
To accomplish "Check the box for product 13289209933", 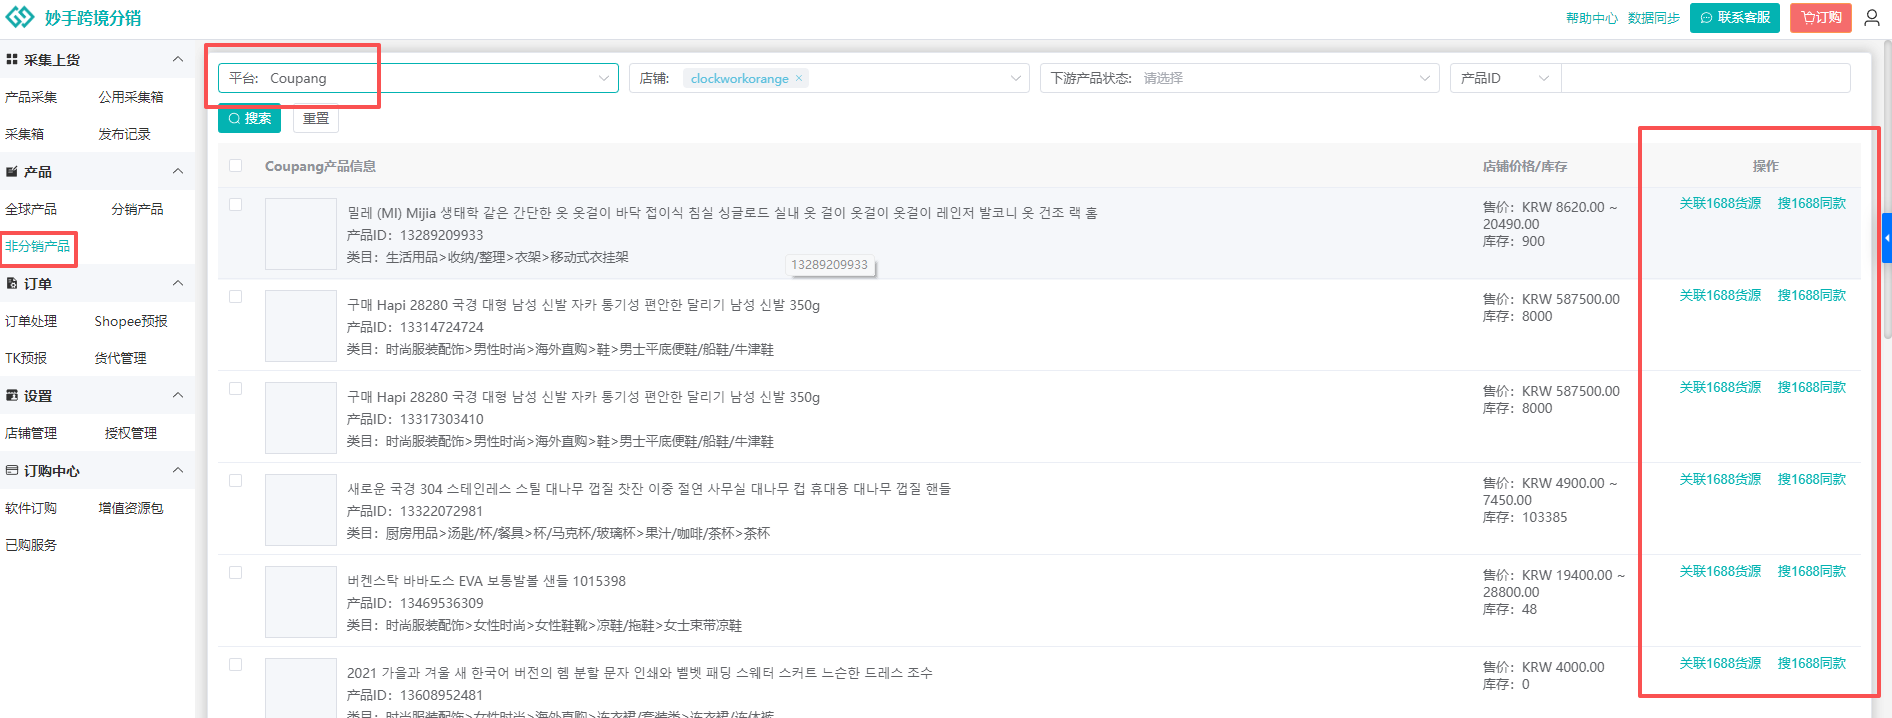I will click(236, 205).
